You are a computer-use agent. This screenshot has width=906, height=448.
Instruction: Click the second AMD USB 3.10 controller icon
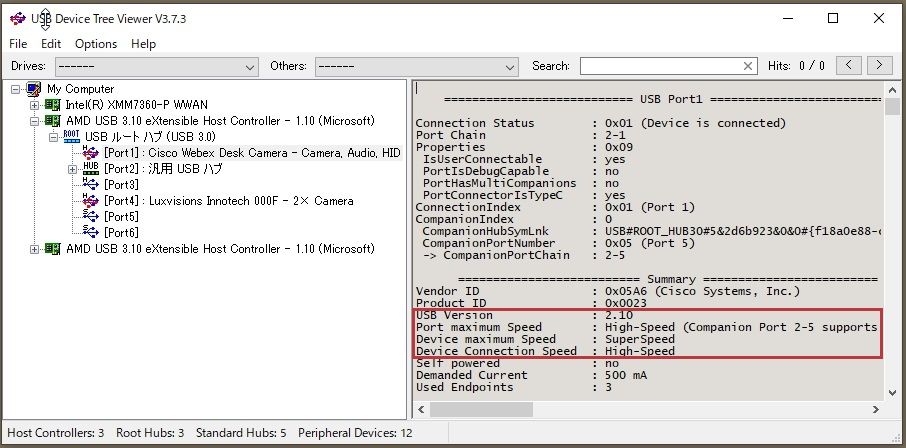click(x=53, y=249)
